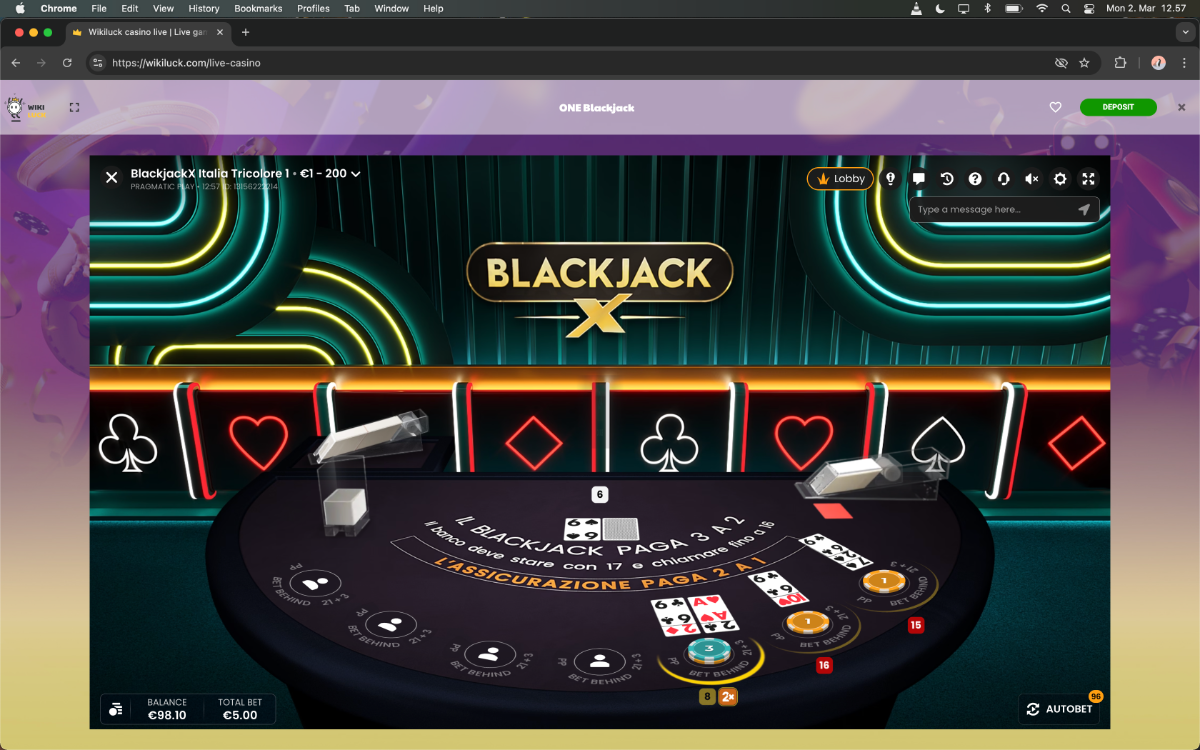Viewport: 1200px width, 750px height.
Task: Click the green DEPOSIT button
Action: (x=1118, y=107)
